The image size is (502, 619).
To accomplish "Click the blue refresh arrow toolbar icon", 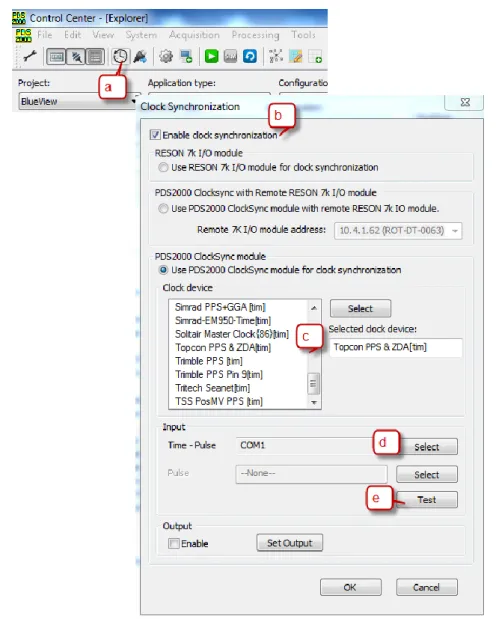I will click(250, 56).
